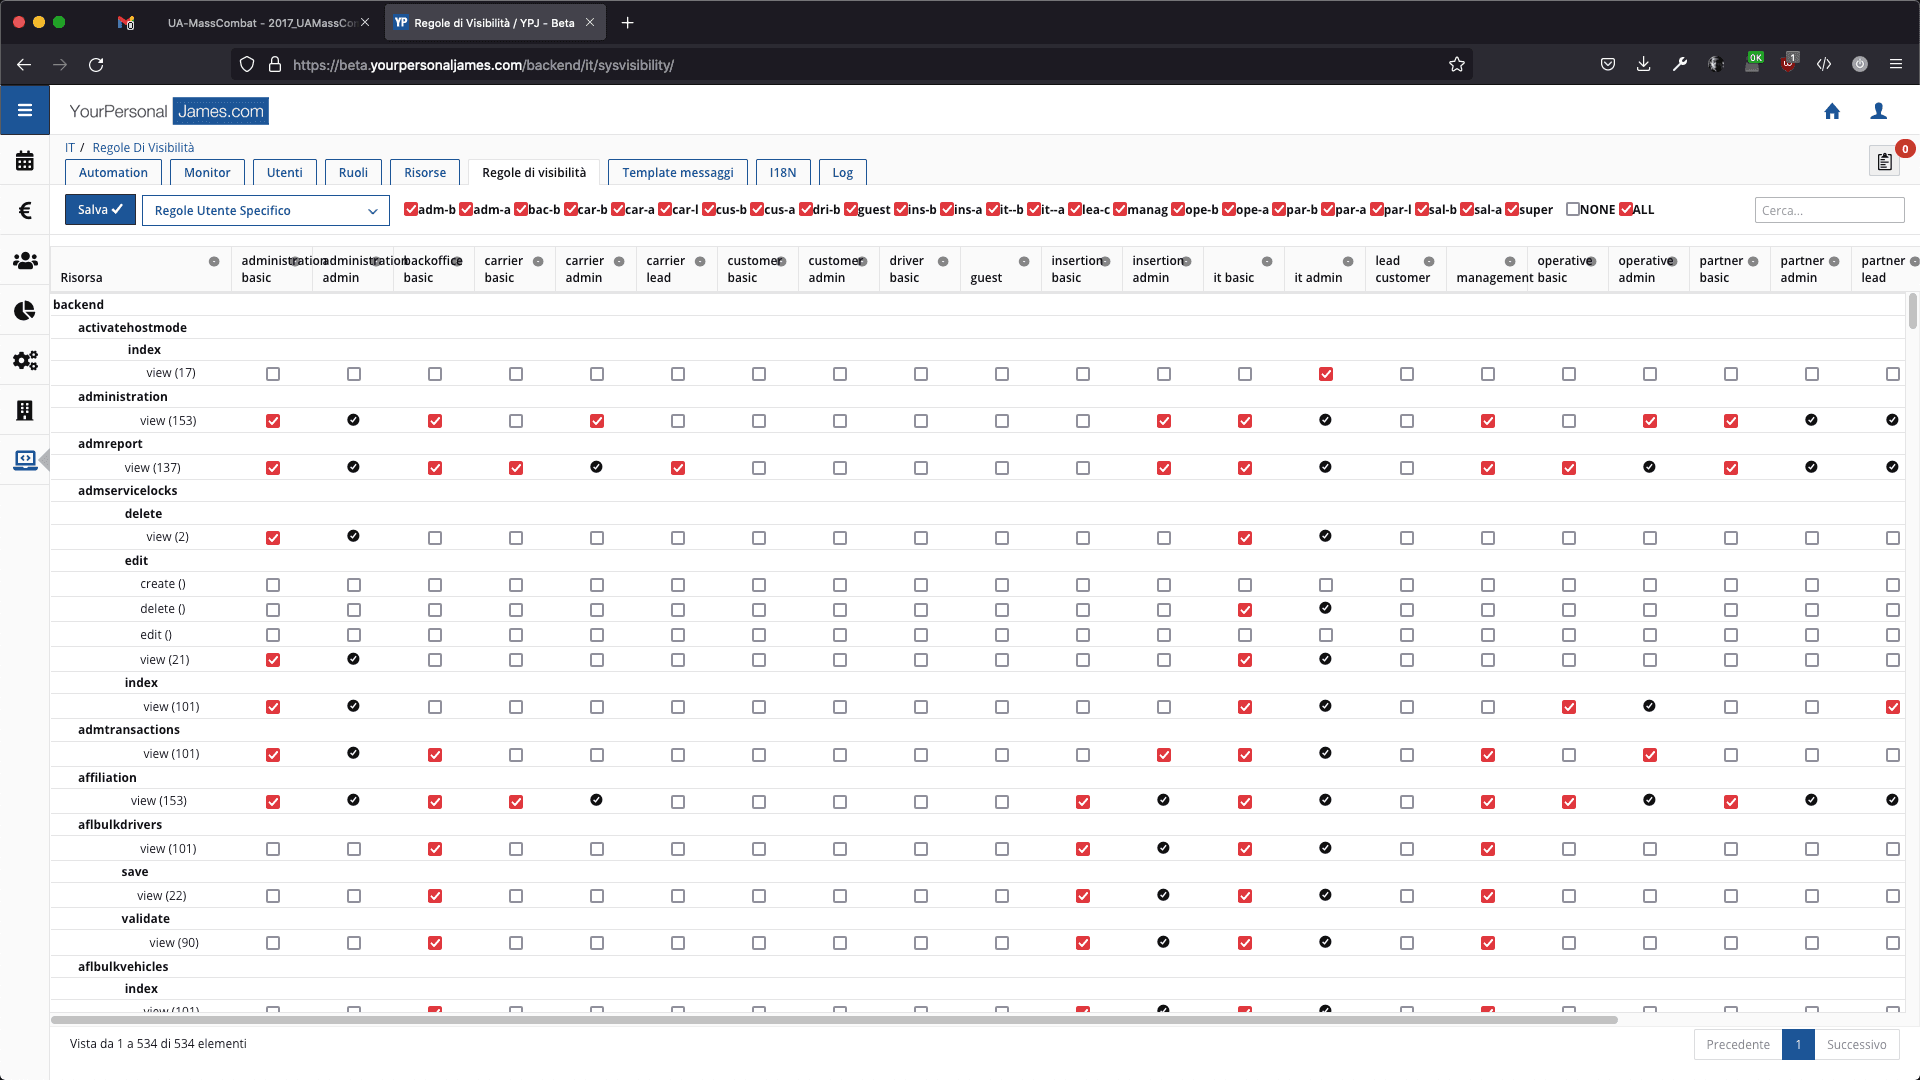1920x1080 pixels.
Task: Click the guest column info icon
Action: 1024,262
